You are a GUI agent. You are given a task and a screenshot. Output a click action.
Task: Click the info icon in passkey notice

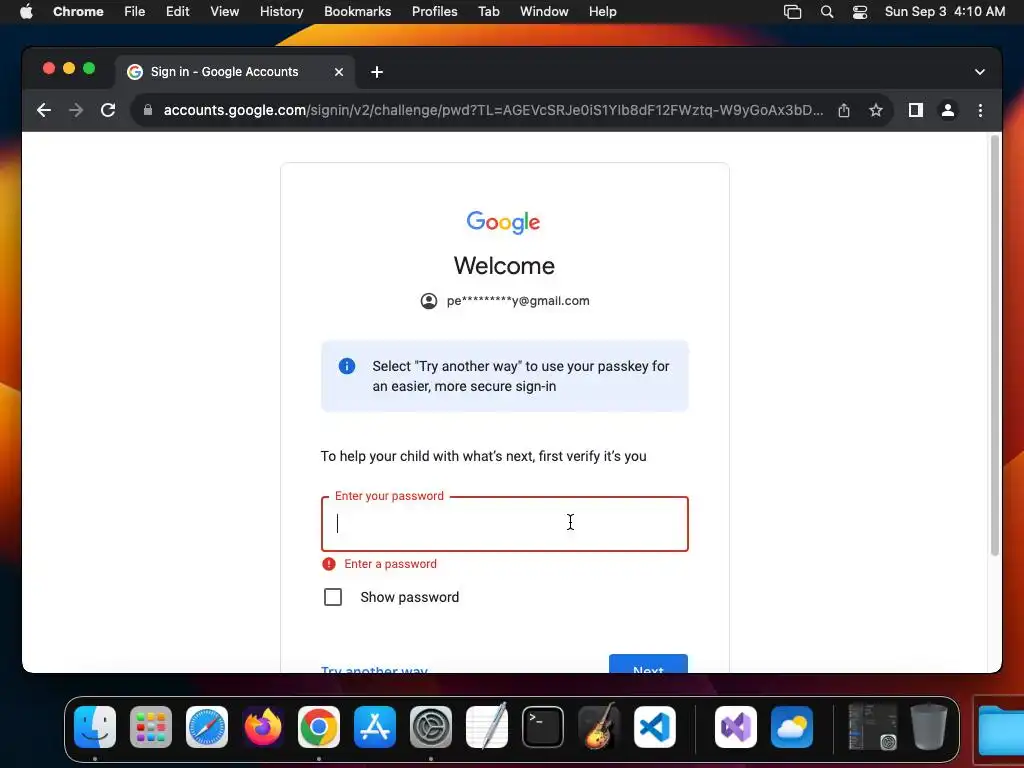tap(347, 366)
